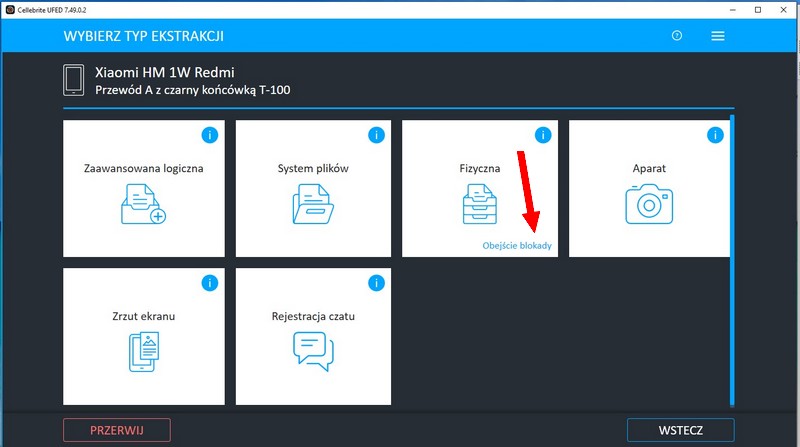The image size is (800, 447).
Task: Open info for Zaawansowana logiczna extraction
Action: point(210,135)
